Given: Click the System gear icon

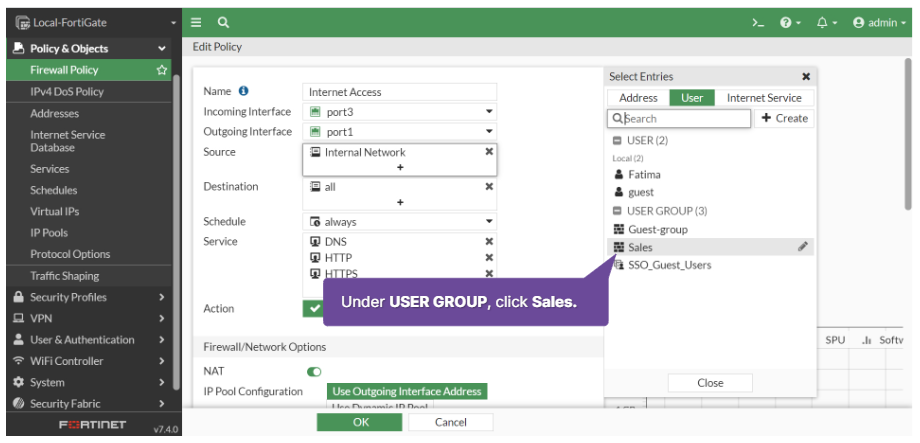Looking at the screenshot, I should [x=19, y=382].
